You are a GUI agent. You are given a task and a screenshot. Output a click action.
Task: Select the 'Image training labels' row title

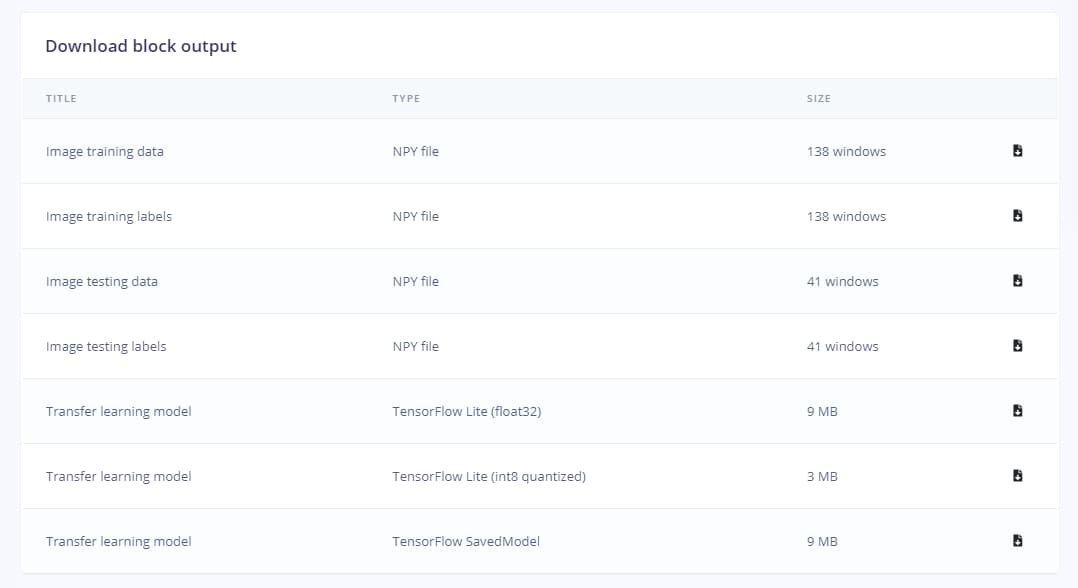click(x=108, y=217)
